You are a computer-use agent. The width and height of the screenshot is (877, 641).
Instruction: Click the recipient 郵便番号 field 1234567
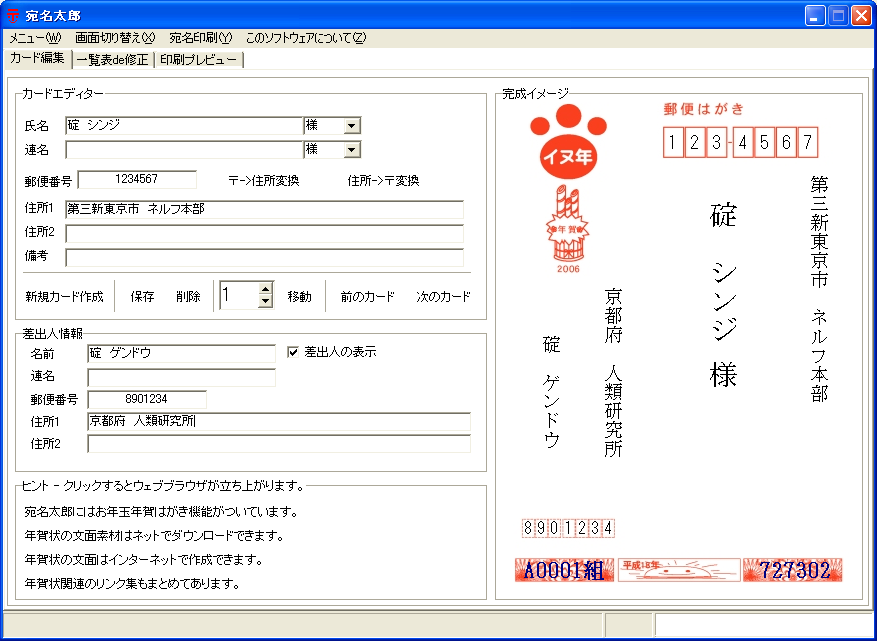(x=137, y=180)
